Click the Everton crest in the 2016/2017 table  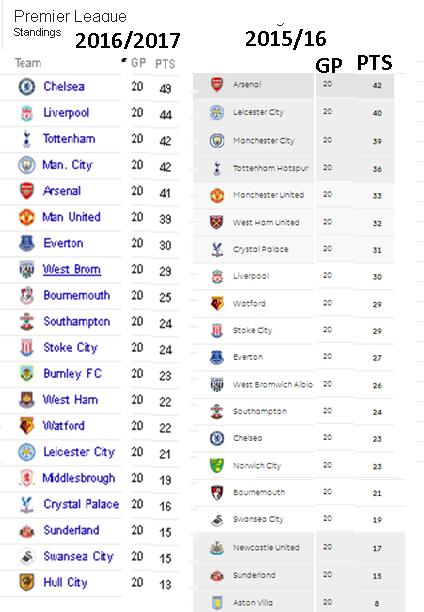point(27,243)
